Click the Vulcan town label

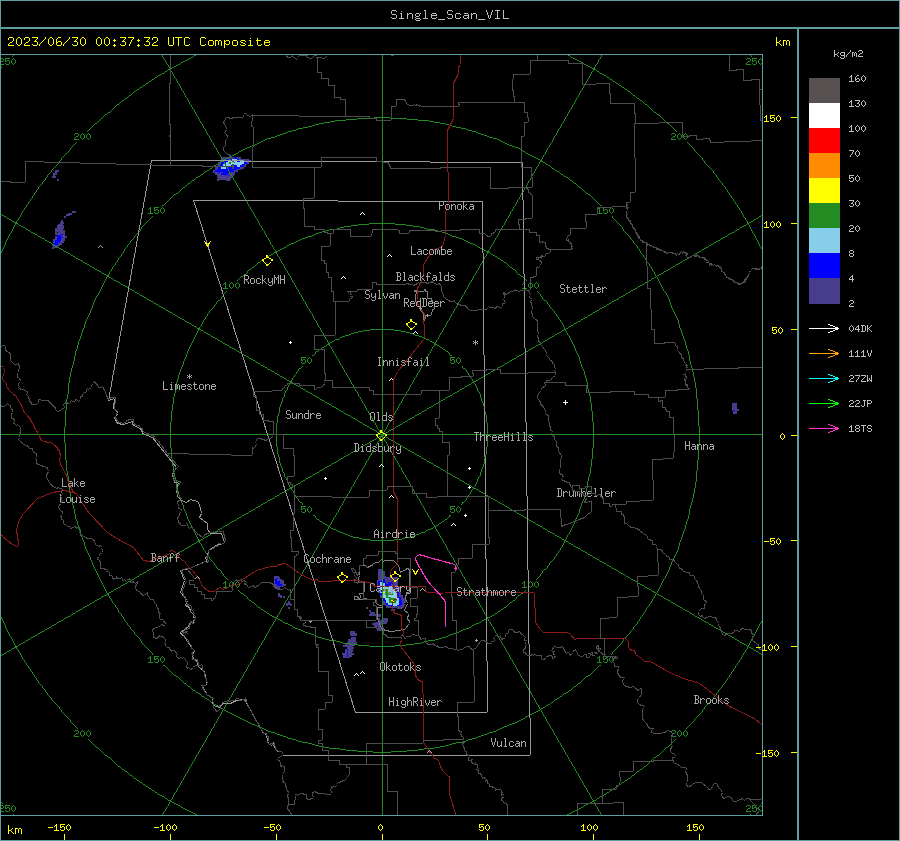(508, 743)
